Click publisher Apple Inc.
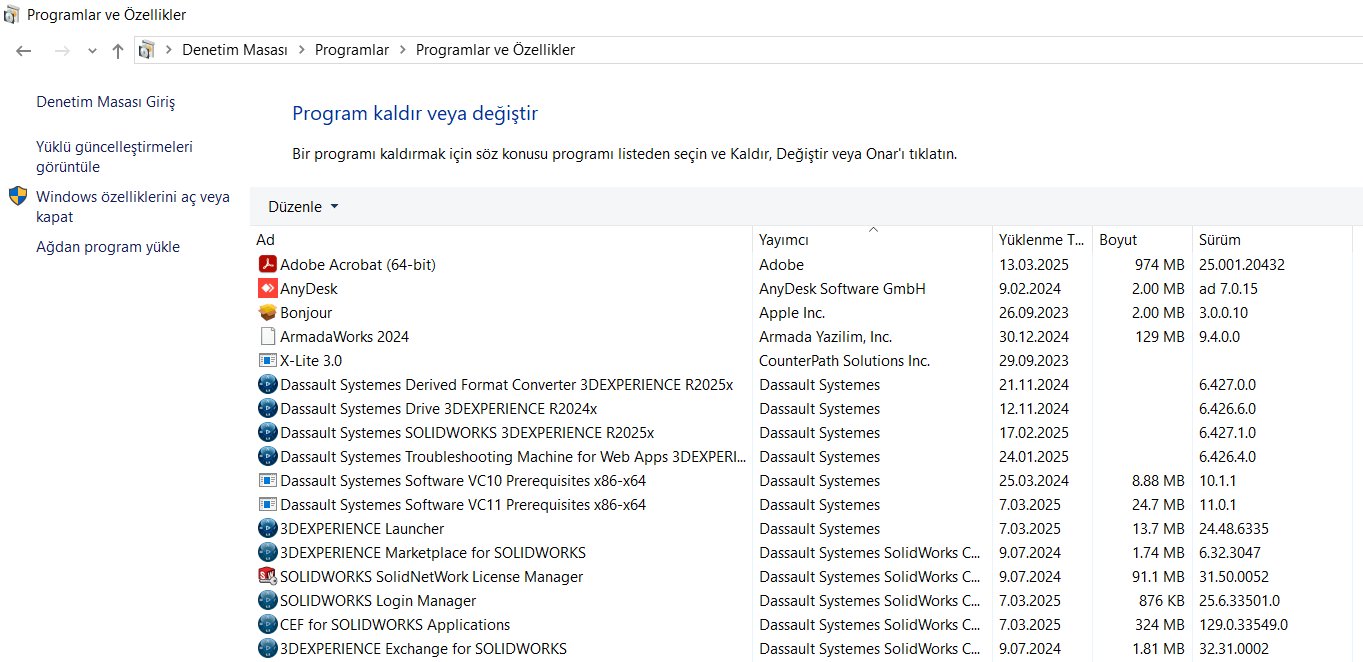 tap(792, 313)
